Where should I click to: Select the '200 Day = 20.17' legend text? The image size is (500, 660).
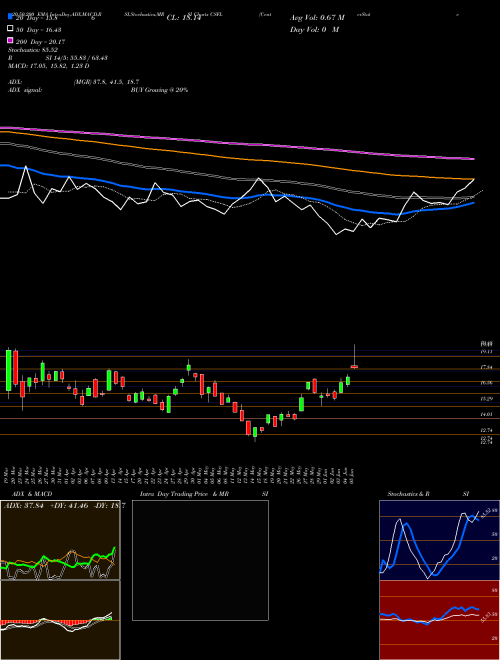[40, 41]
